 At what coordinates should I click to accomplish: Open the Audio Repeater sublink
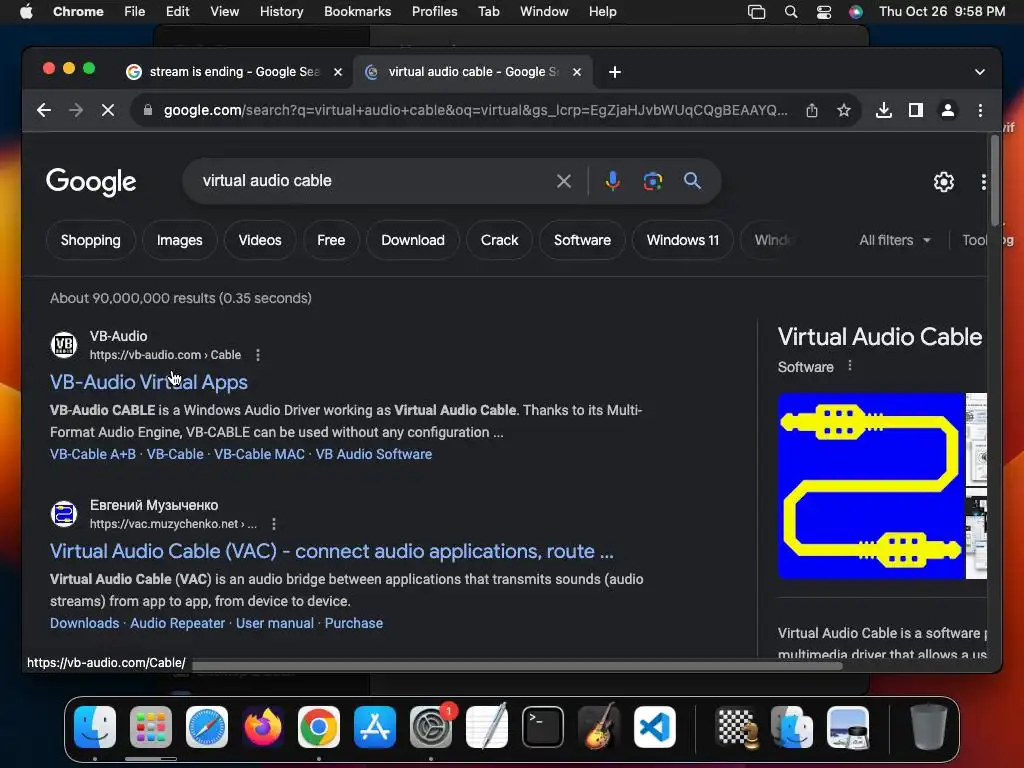pos(178,623)
